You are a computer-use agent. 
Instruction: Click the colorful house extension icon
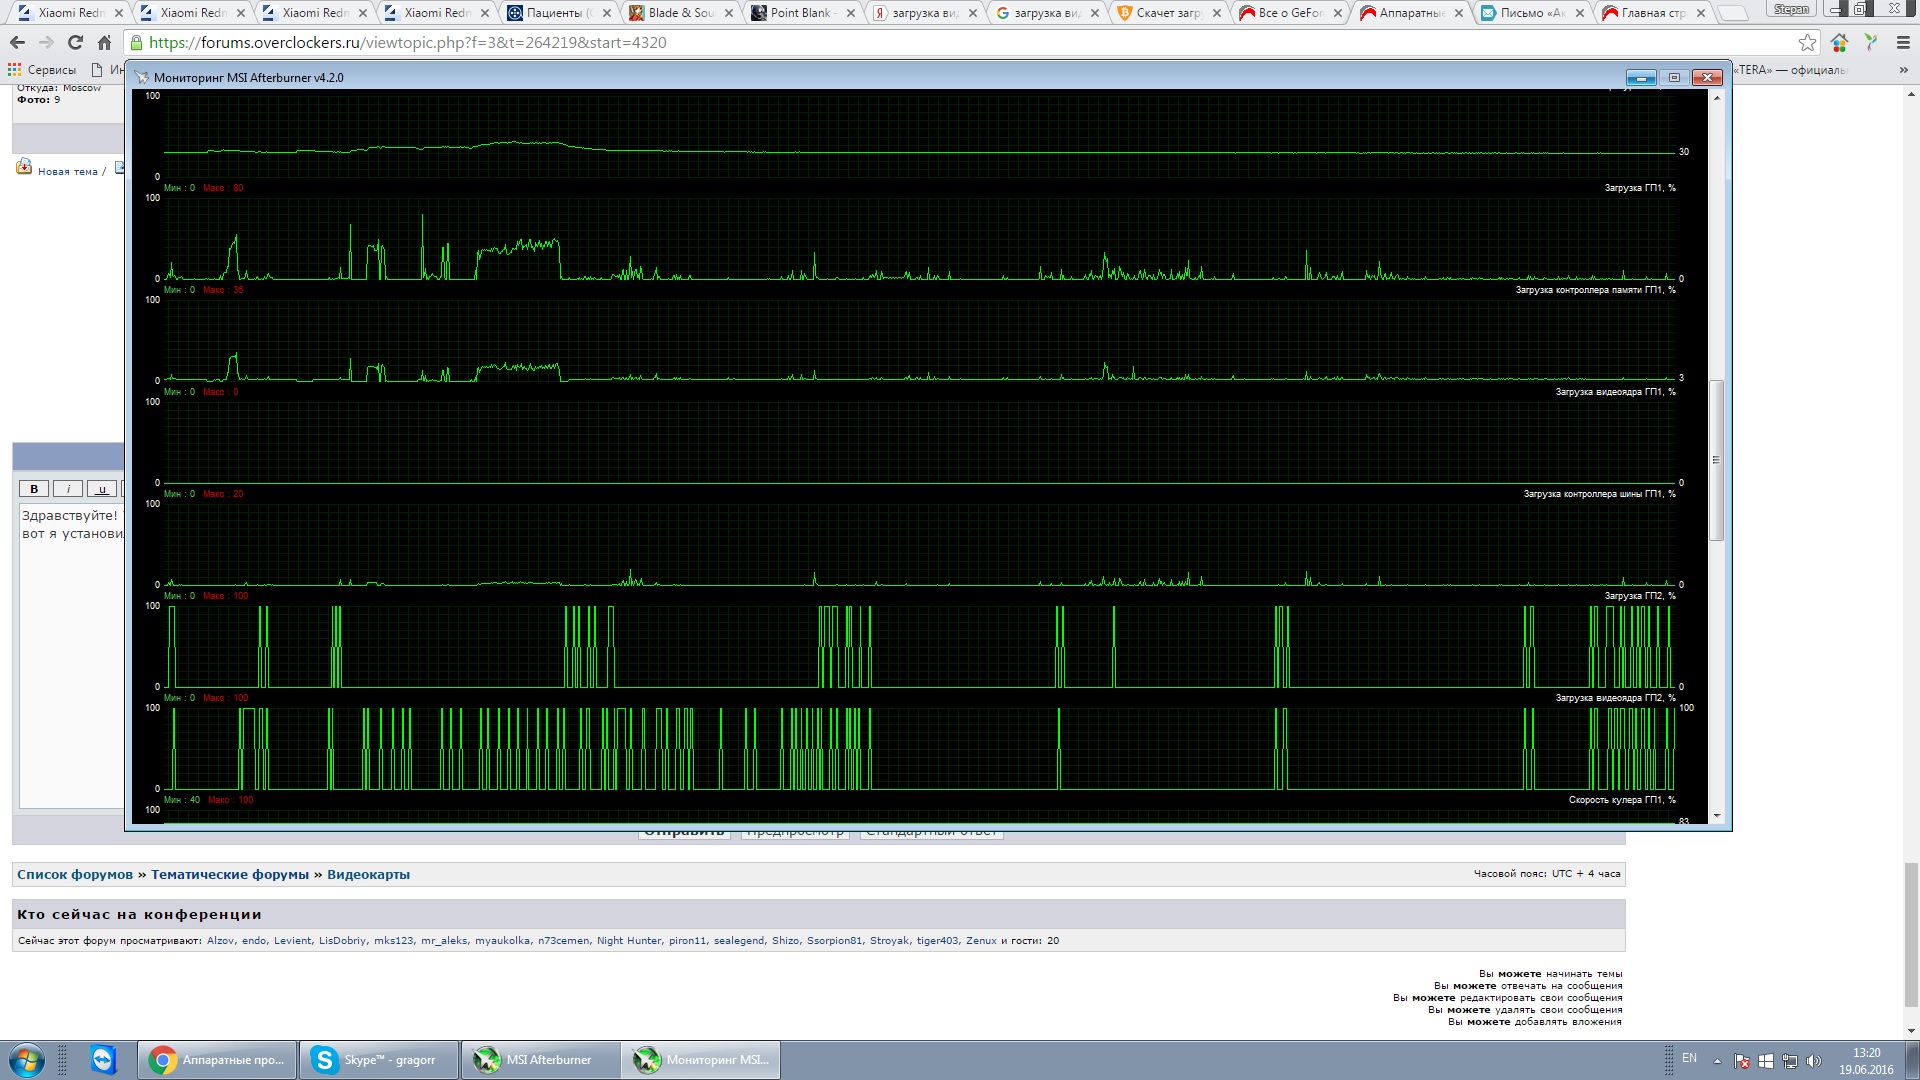pos(1839,43)
